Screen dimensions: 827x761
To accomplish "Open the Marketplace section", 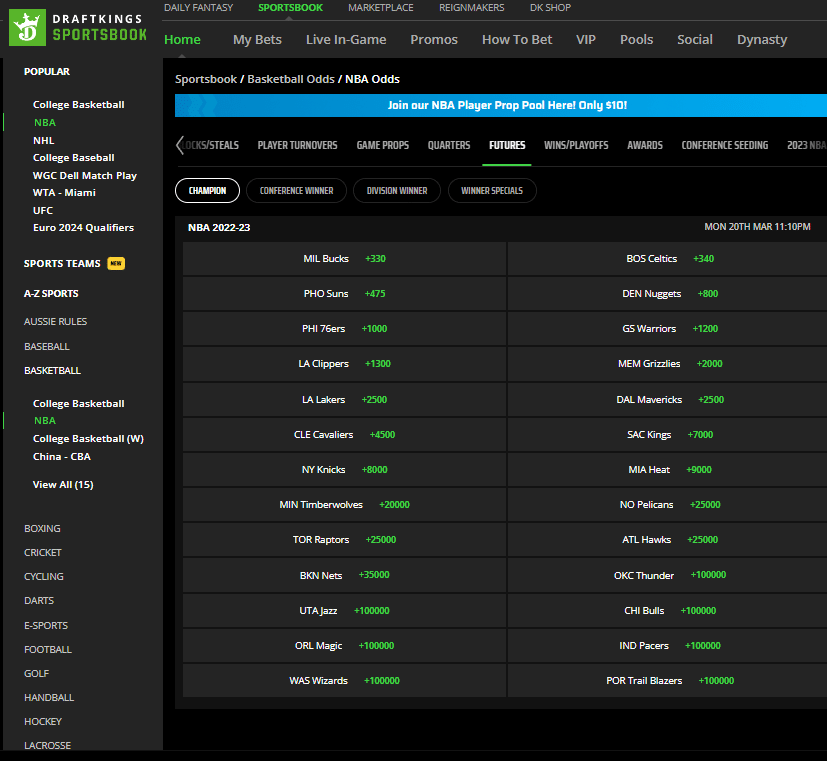I will [x=381, y=8].
